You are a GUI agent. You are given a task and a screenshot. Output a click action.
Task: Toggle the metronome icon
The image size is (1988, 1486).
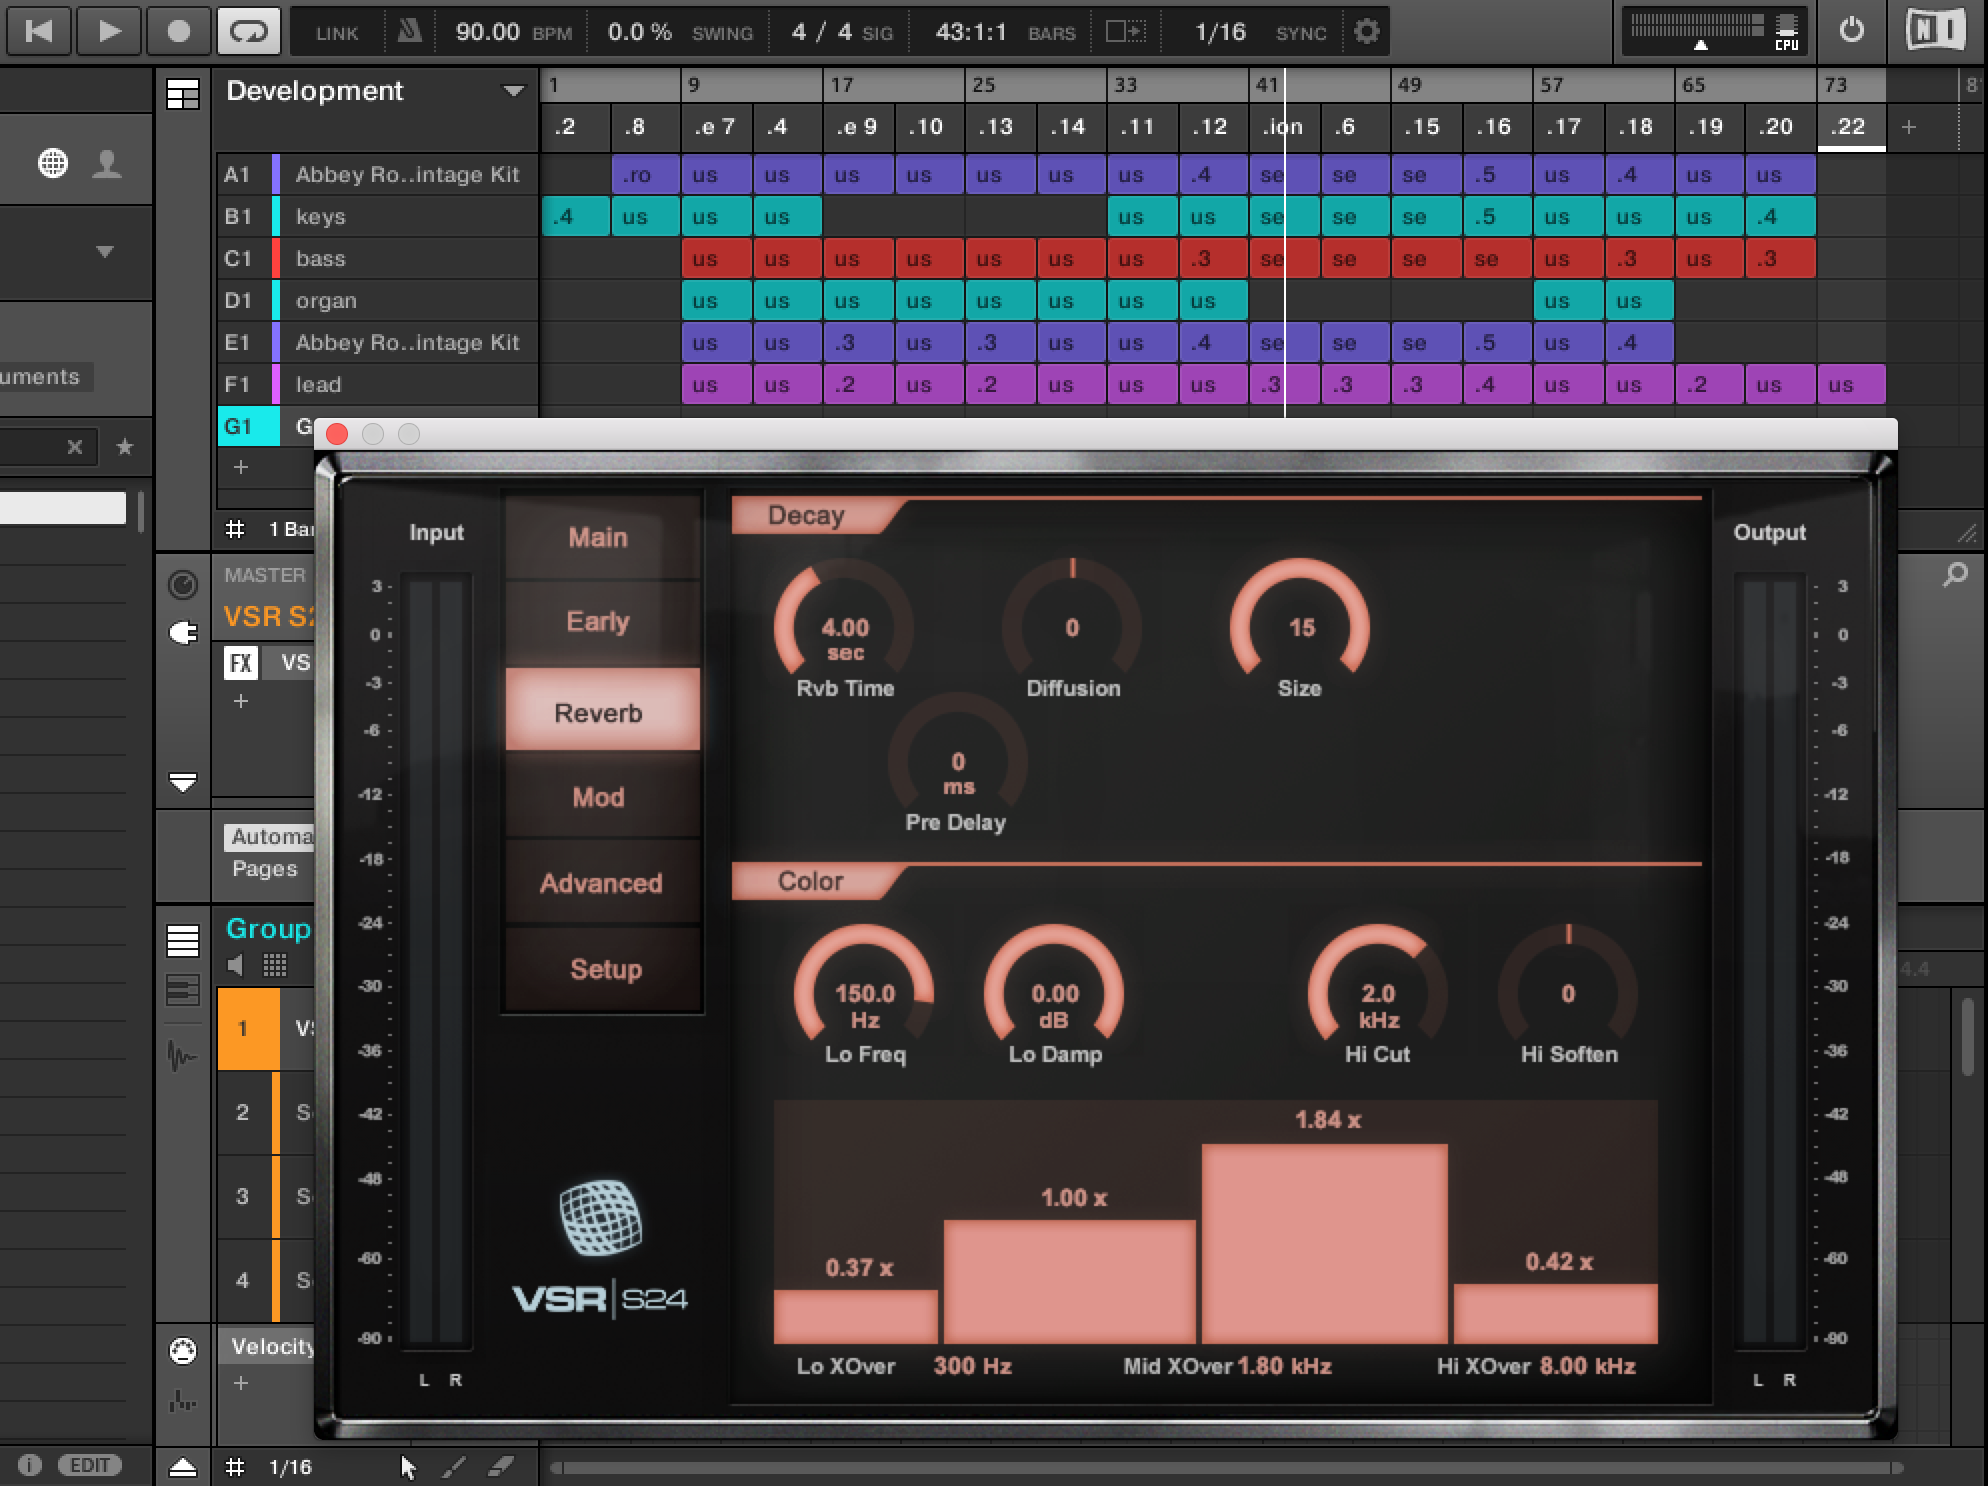408,31
